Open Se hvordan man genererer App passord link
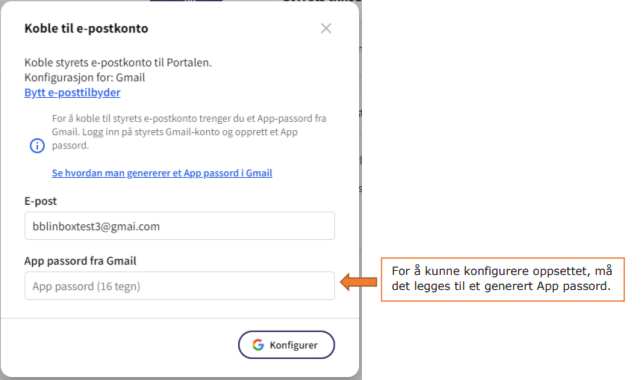 point(162,173)
